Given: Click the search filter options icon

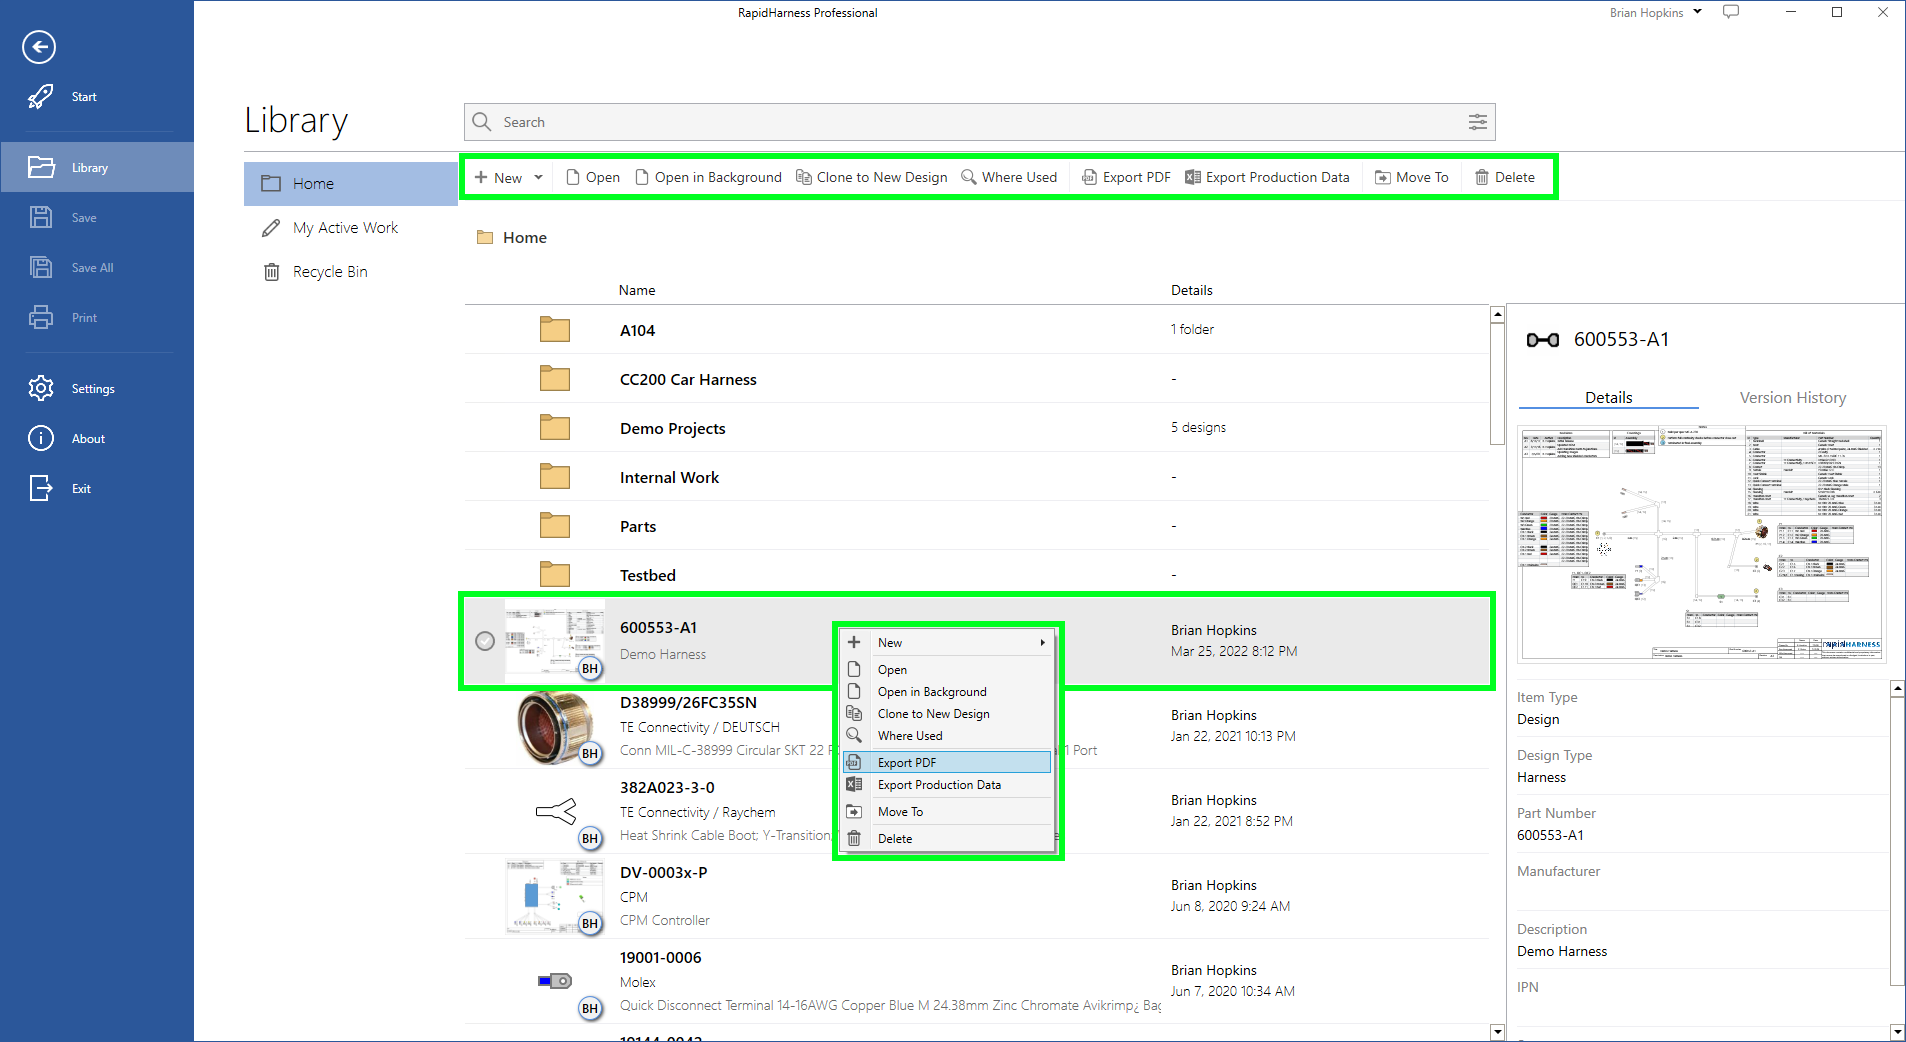Looking at the screenshot, I should pyautogui.click(x=1478, y=122).
